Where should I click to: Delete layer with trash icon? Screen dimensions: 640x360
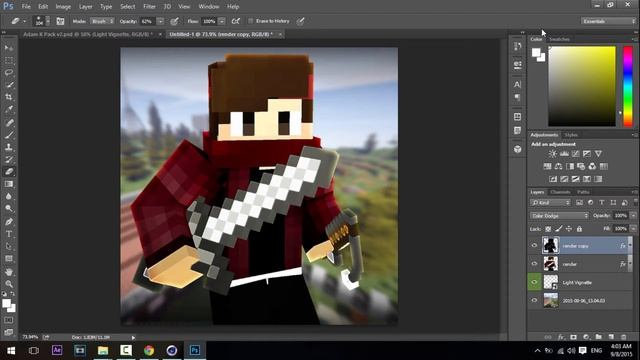click(624, 337)
